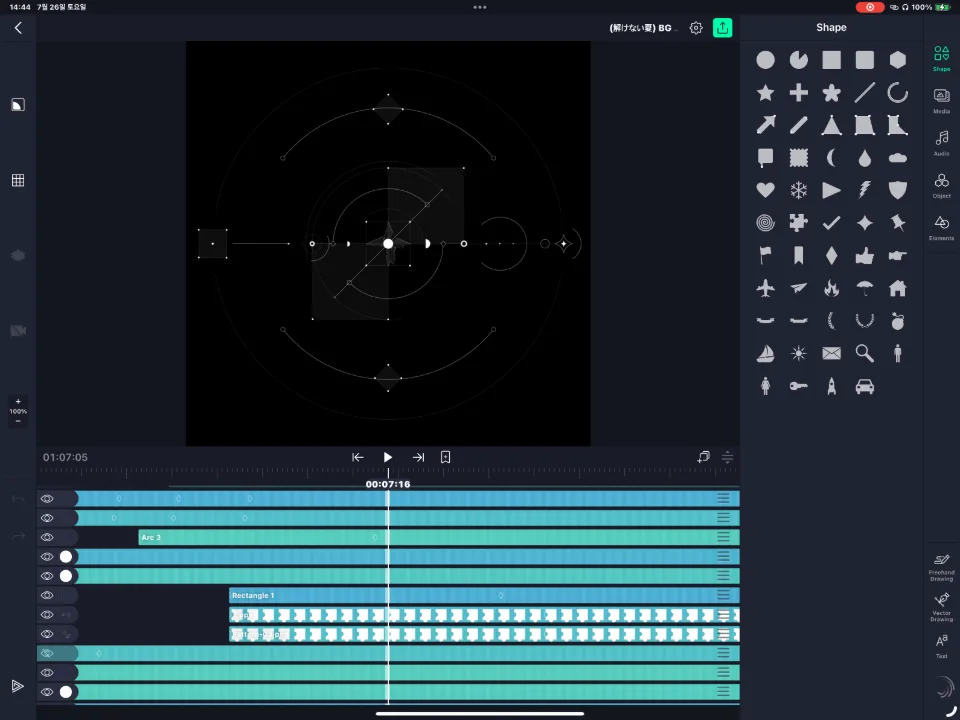
Task: Insert the envelope shape
Action: [831, 353]
